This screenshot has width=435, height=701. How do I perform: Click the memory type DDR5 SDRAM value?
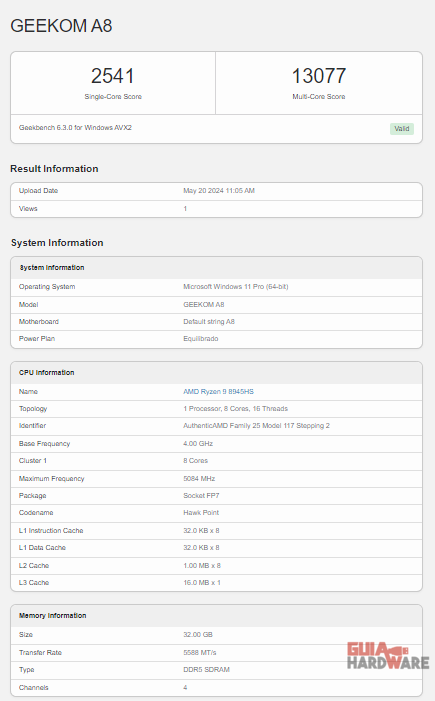click(x=207, y=670)
